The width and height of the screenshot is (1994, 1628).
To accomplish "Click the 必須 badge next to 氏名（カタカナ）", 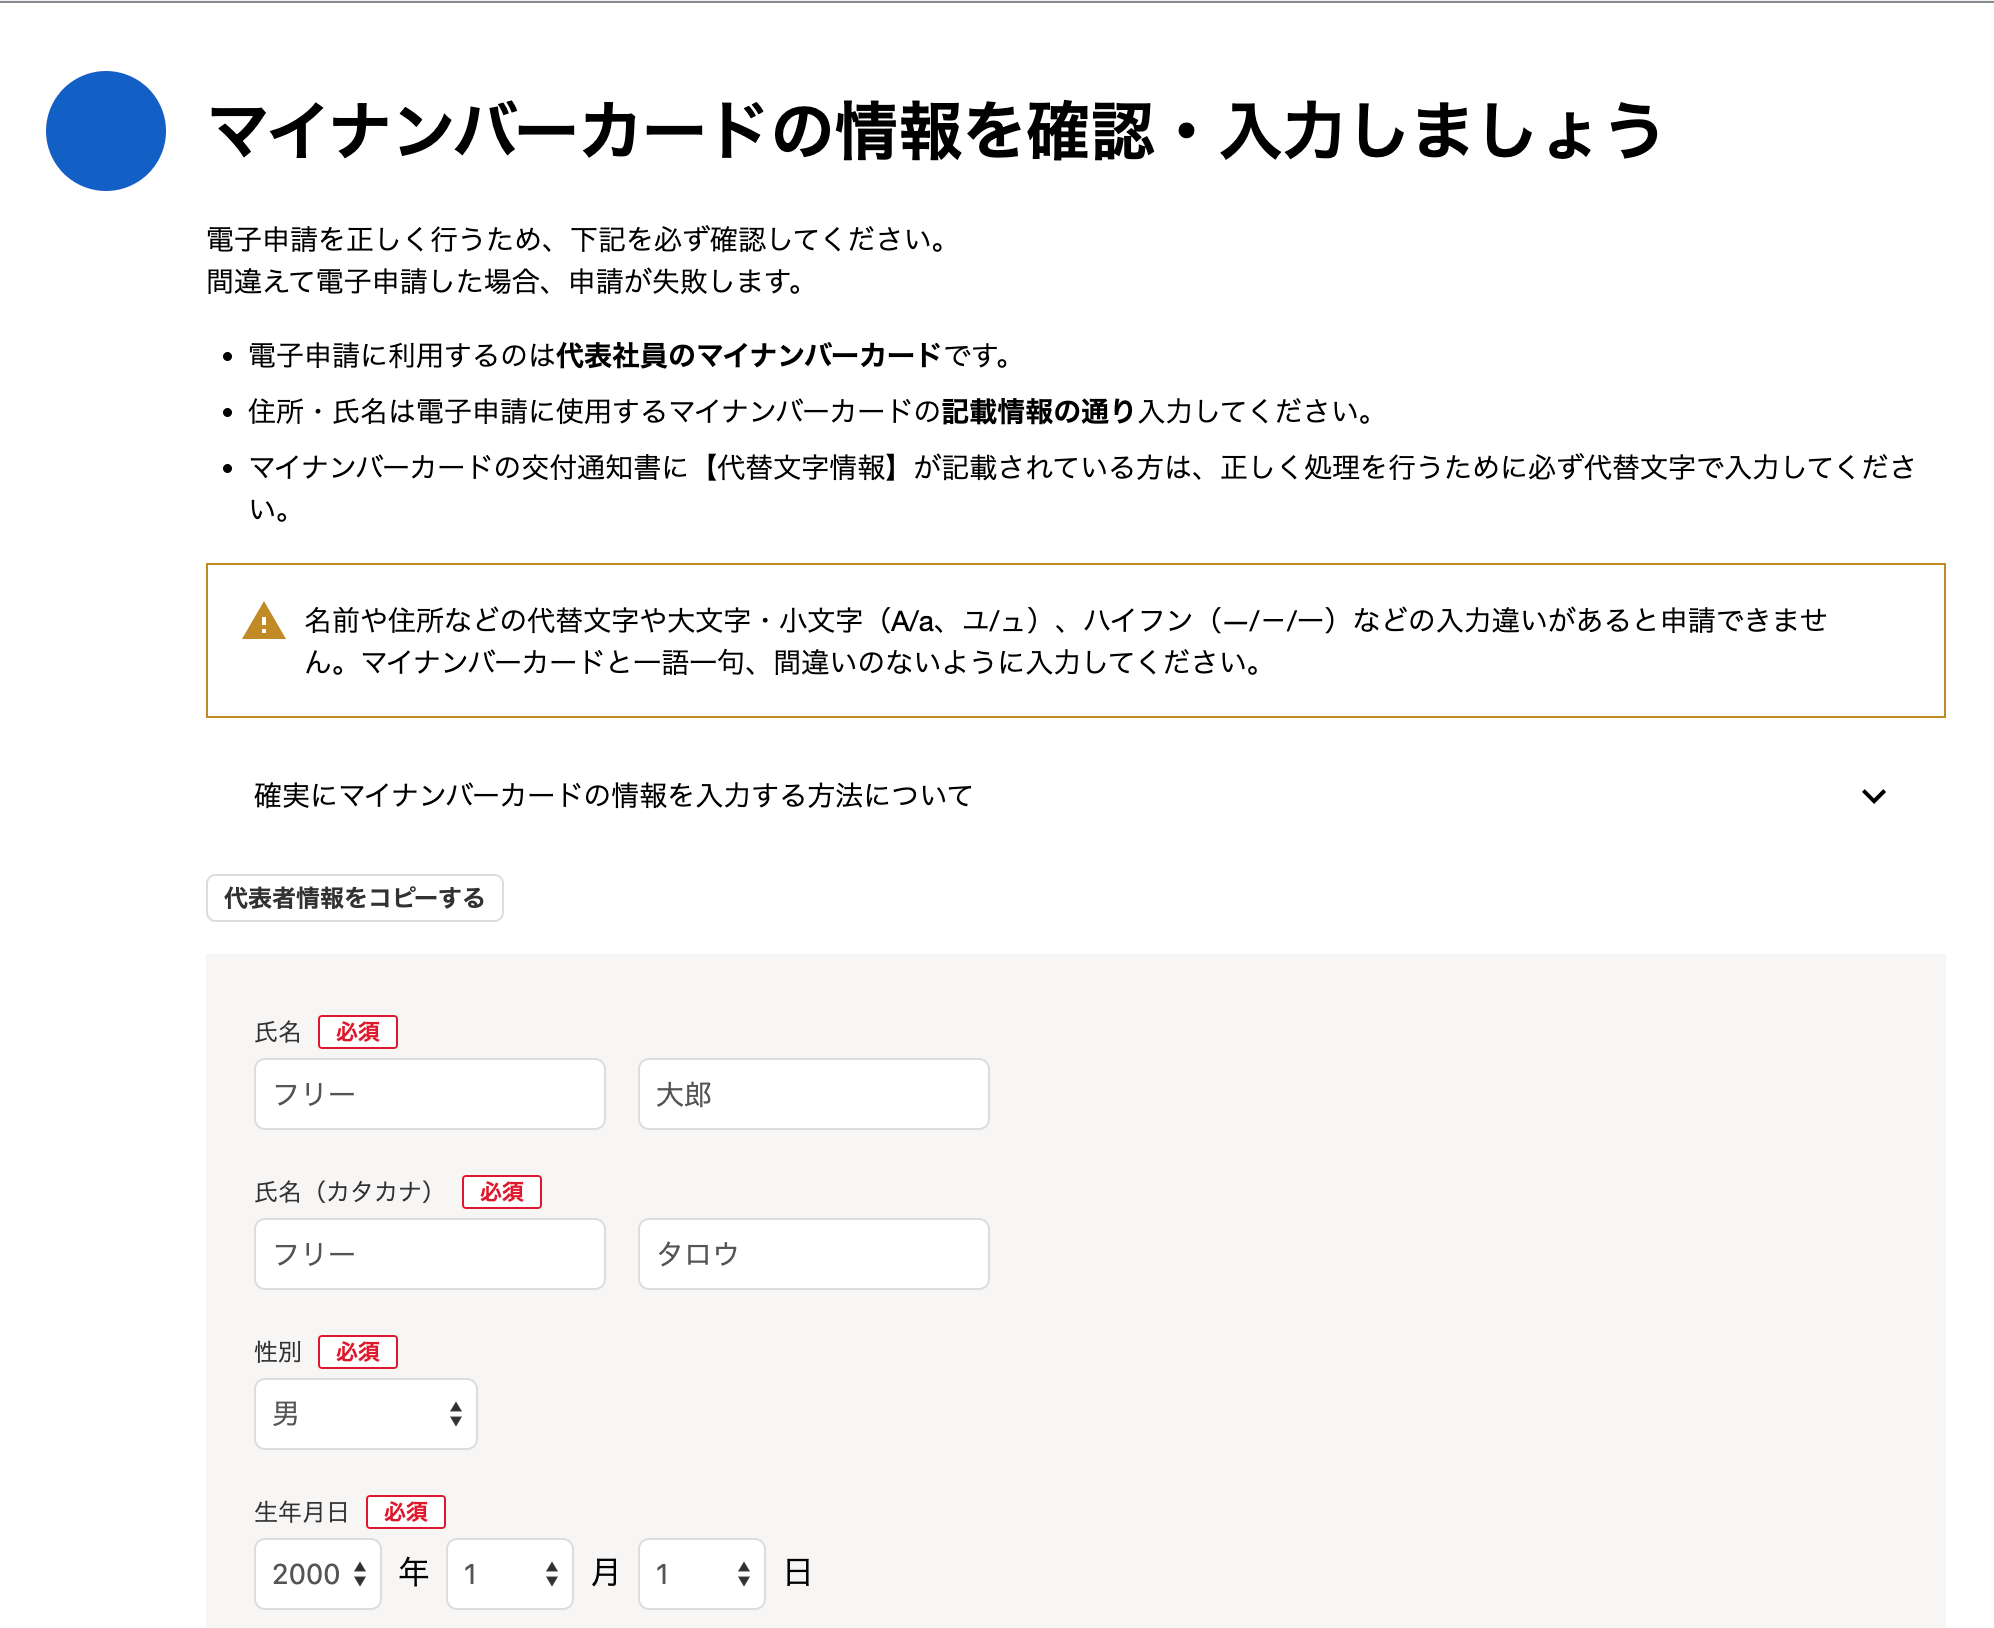I will (502, 1192).
